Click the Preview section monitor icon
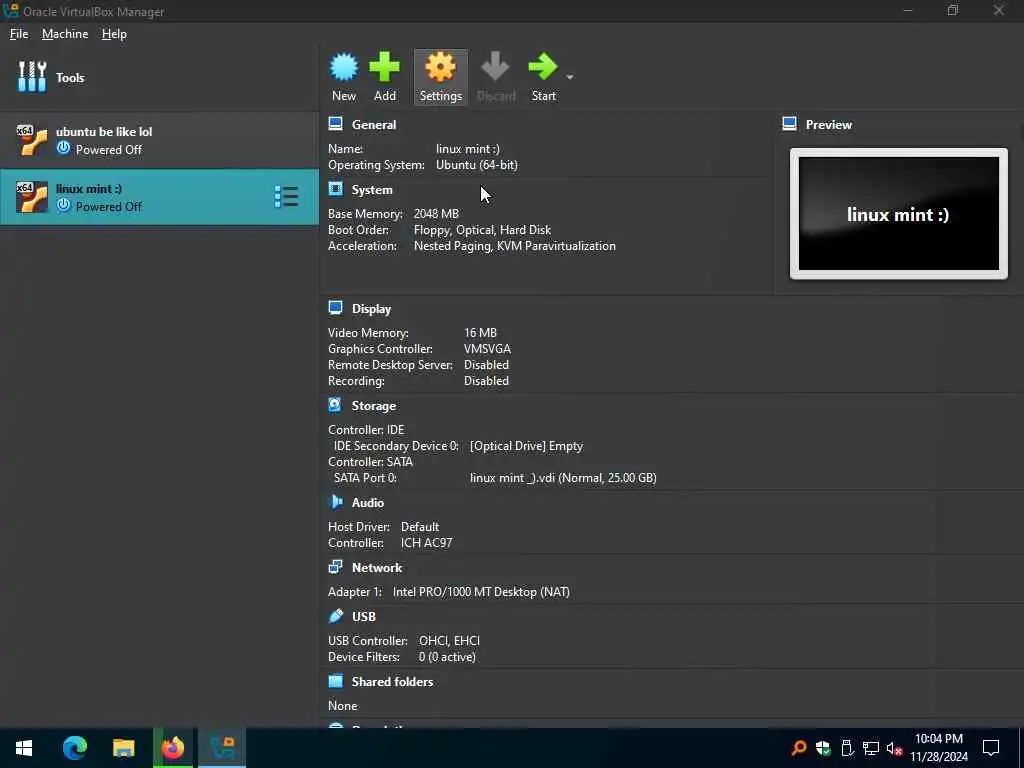 pyautogui.click(x=790, y=123)
